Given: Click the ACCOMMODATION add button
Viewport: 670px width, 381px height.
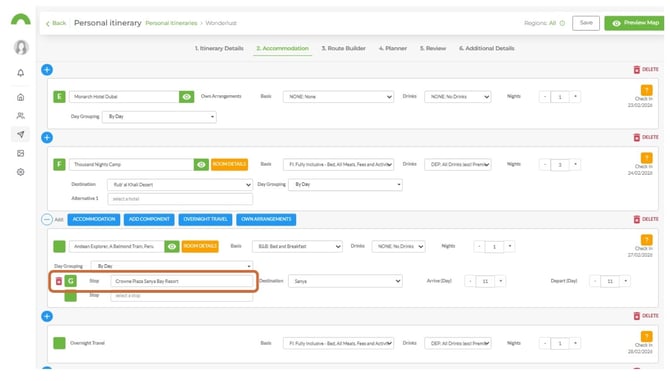Looking at the screenshot, I should [94, 220].
